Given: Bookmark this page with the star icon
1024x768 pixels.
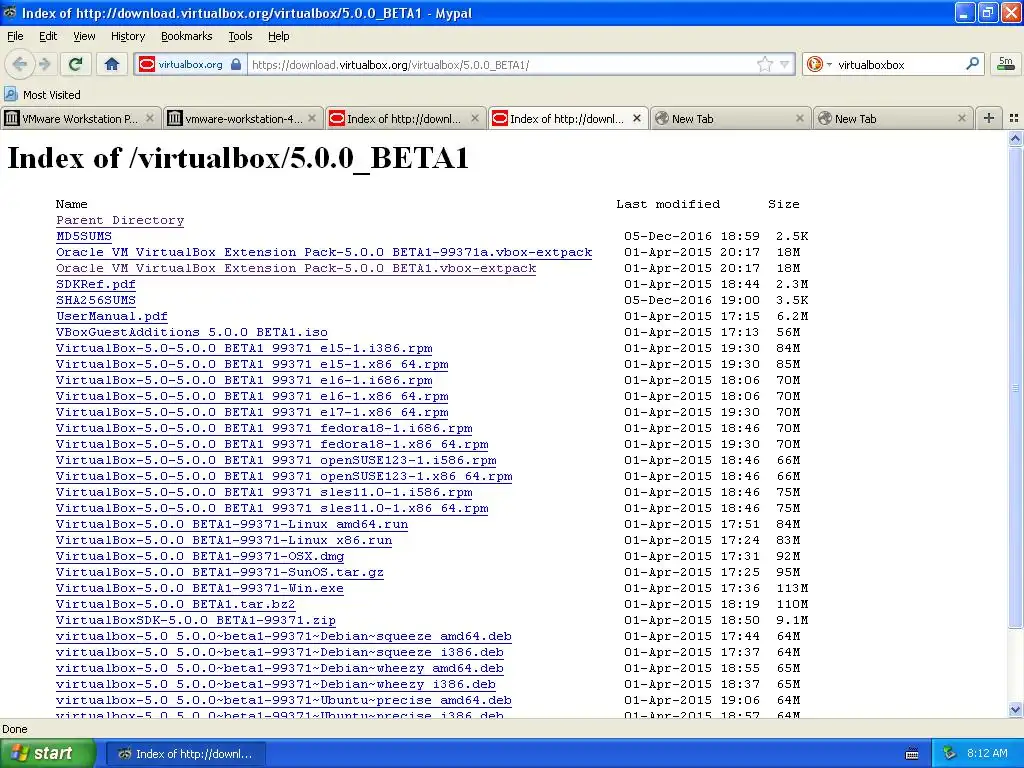Looking at the screenshot, I should pos(765,64).
